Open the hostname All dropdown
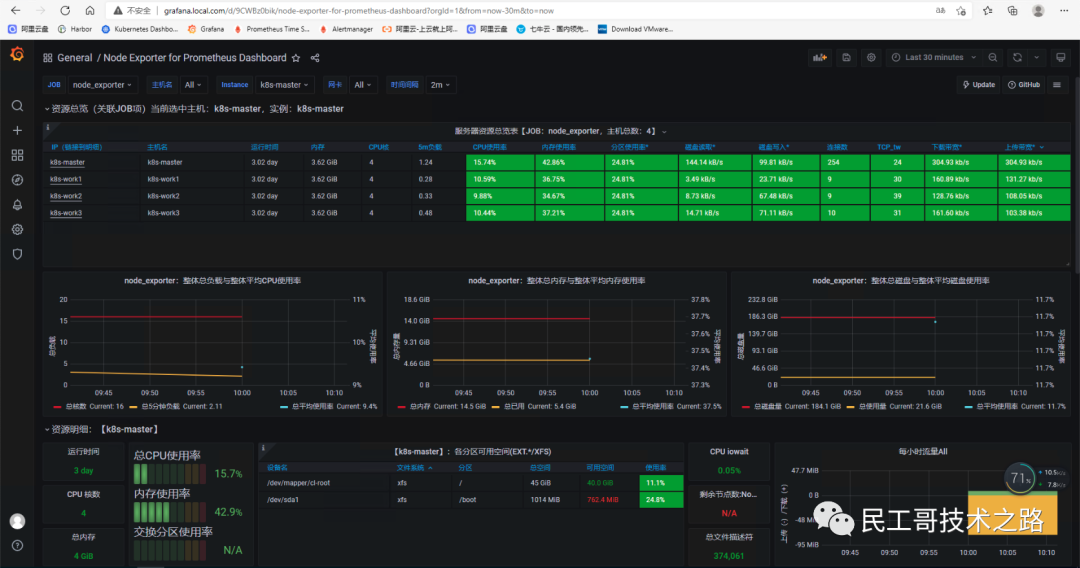This screenshot has width=1080, height=568. 193,85
